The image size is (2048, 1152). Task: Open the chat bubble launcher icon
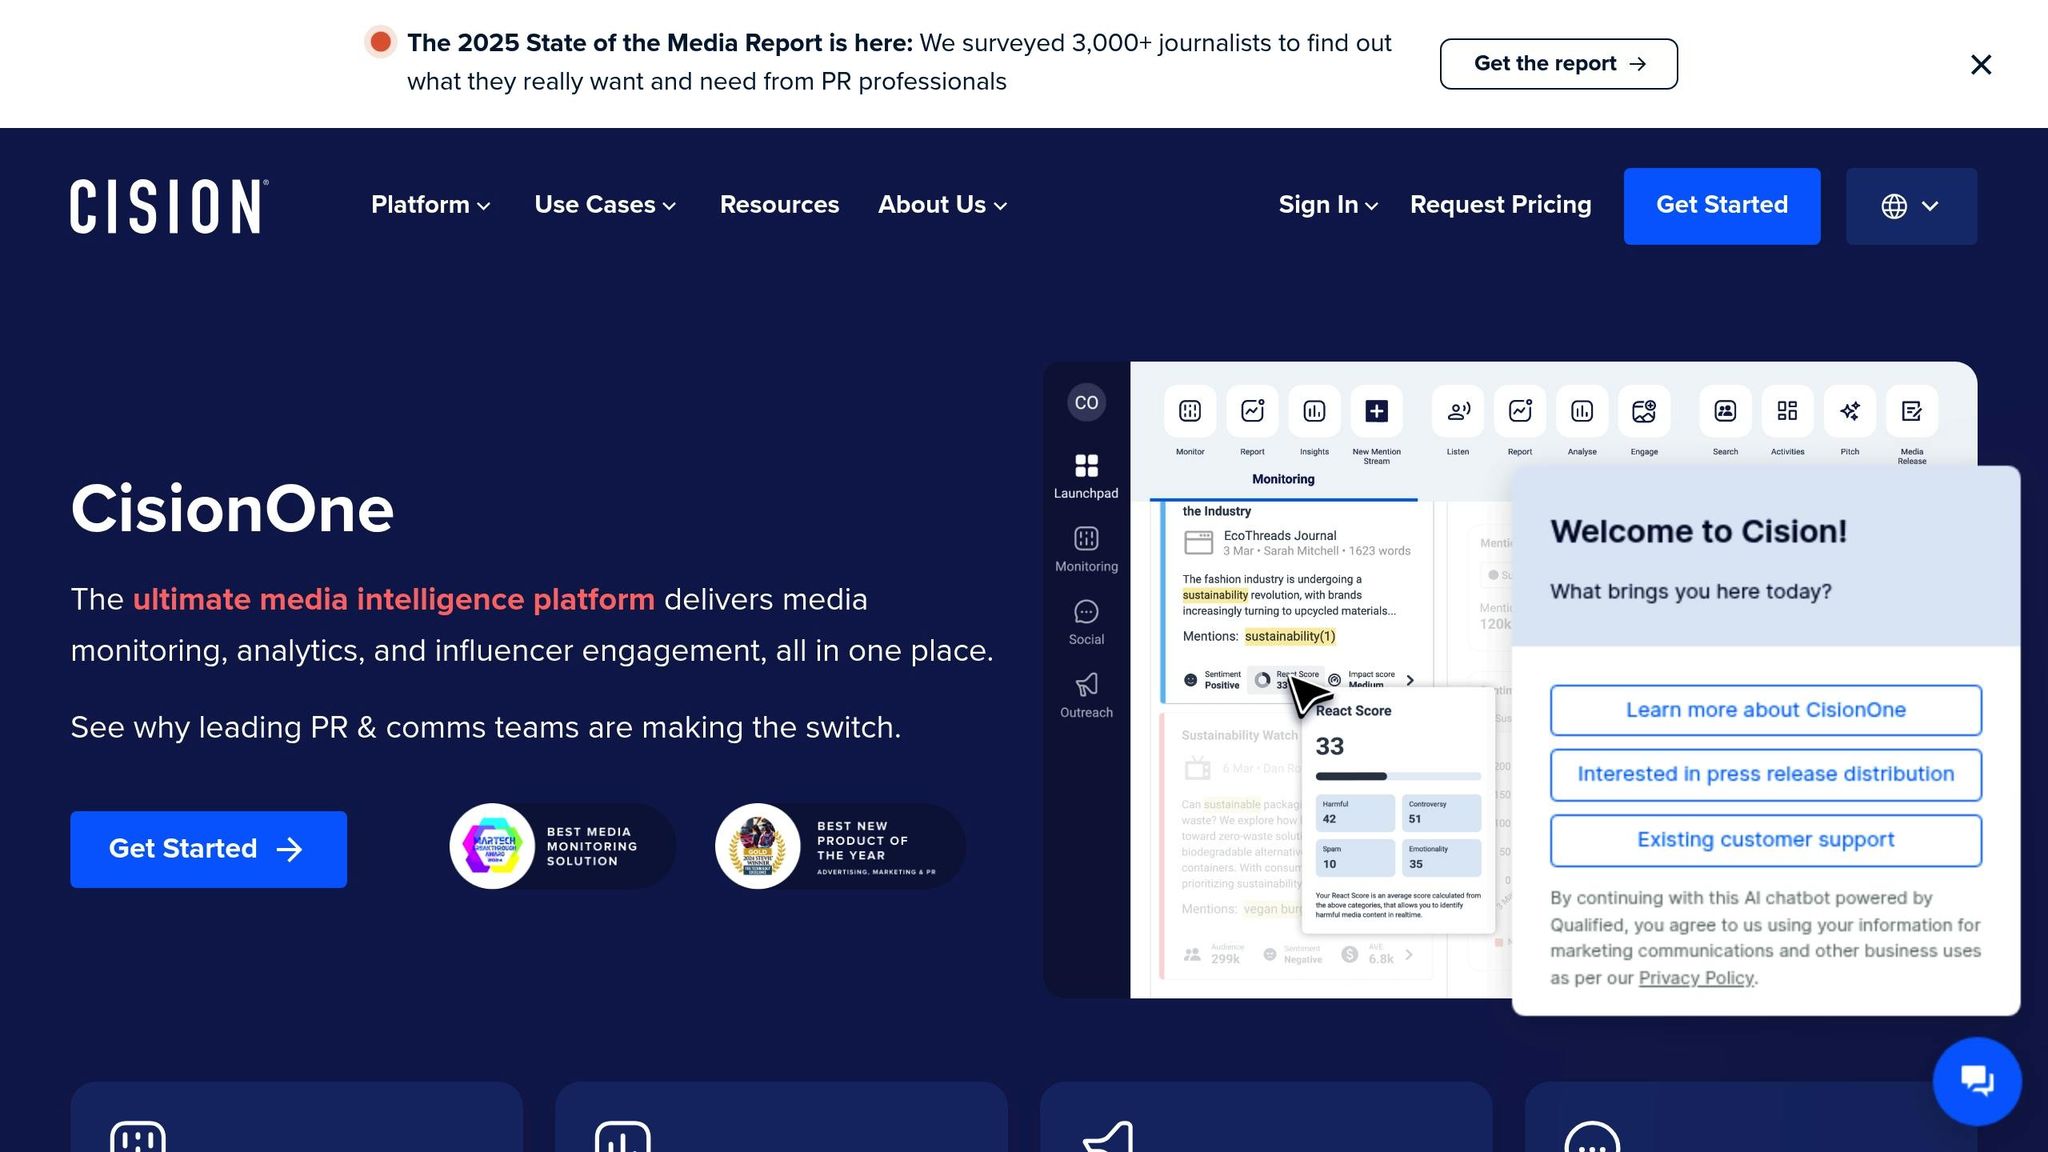coord(1977,1081)
